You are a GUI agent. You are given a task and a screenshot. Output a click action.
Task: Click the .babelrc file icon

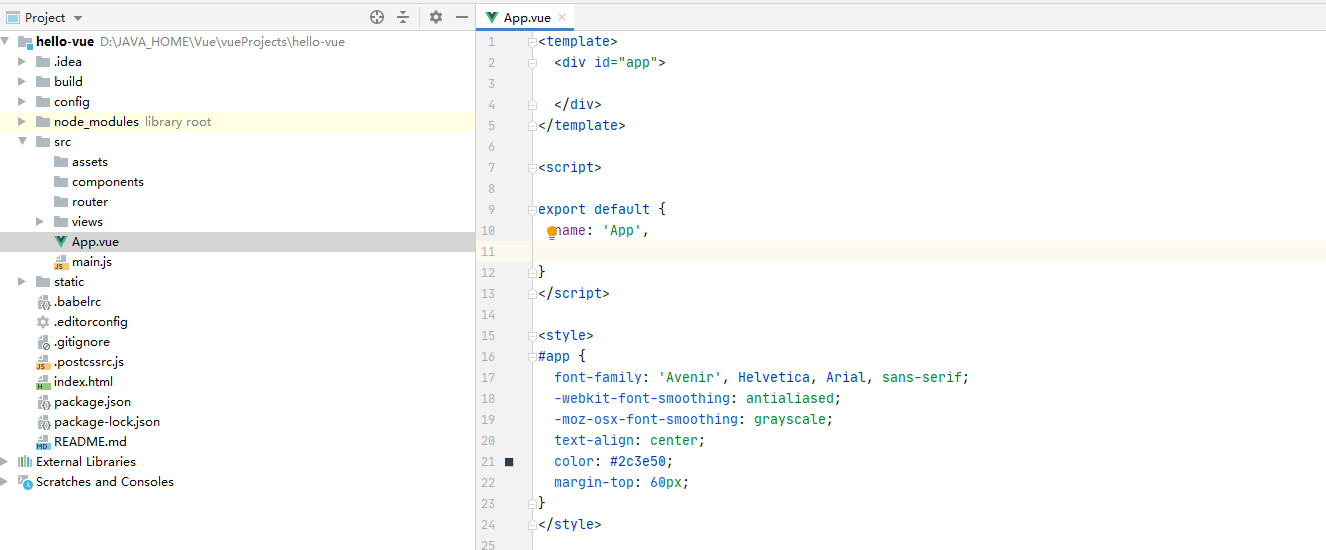pyautogui.click(x=43, y=302)
